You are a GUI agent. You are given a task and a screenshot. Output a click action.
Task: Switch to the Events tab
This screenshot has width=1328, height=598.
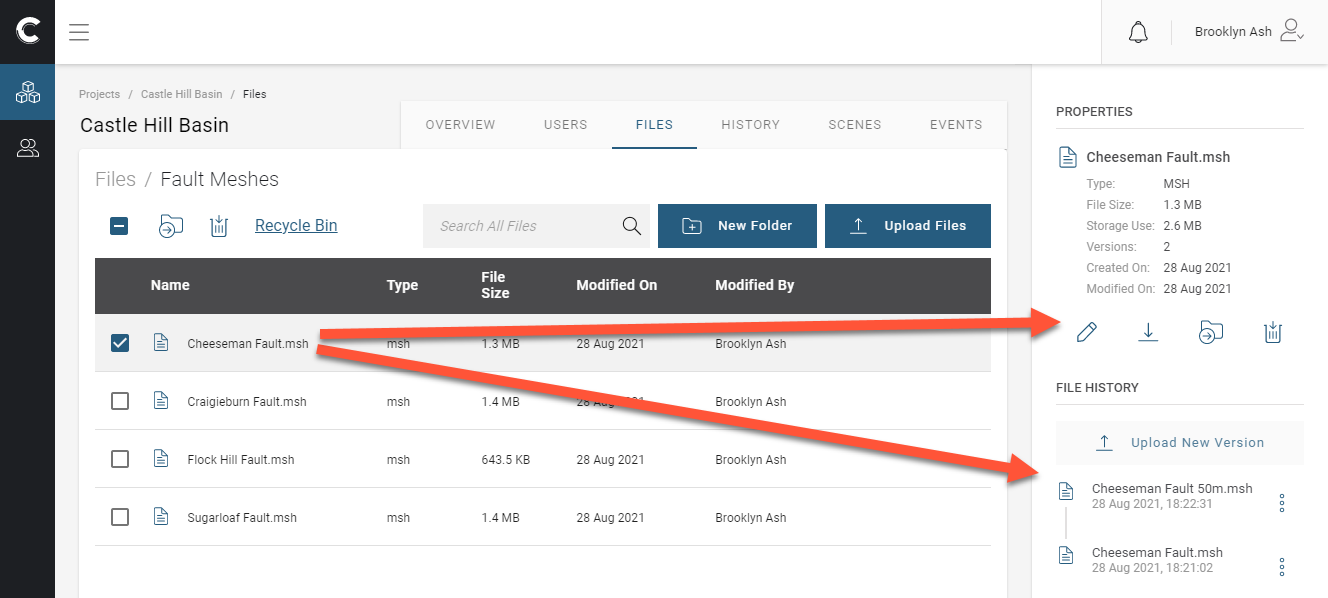tap(956, 125)
